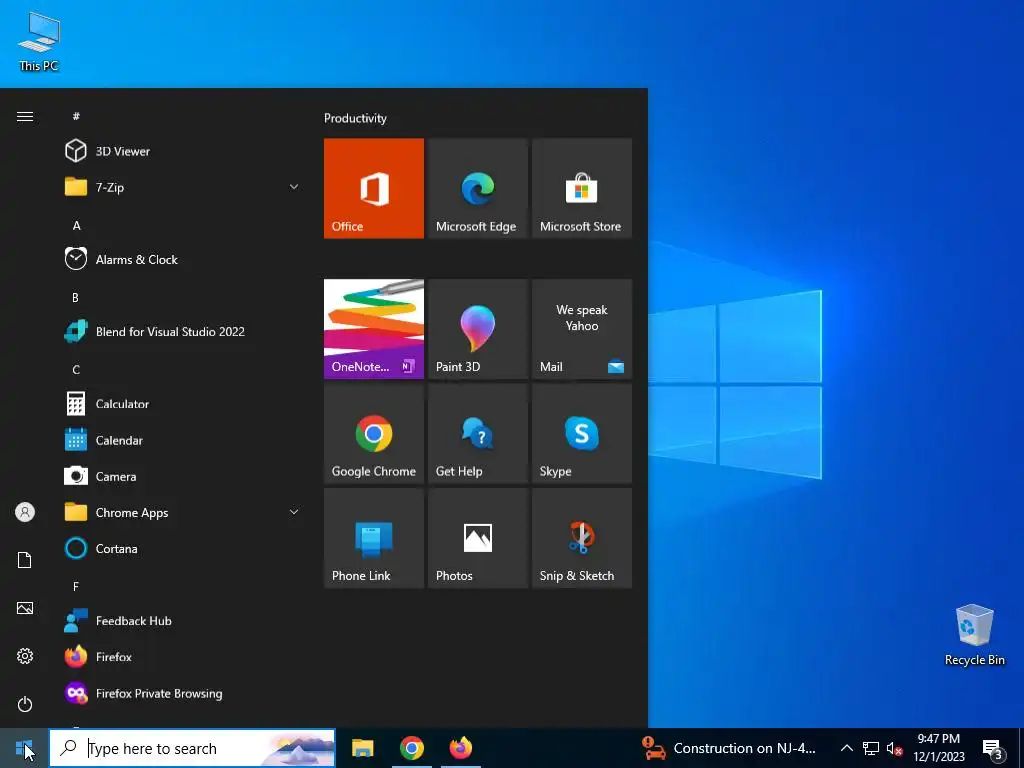
Task: Open the Photos tile
Action: point(477,538)
